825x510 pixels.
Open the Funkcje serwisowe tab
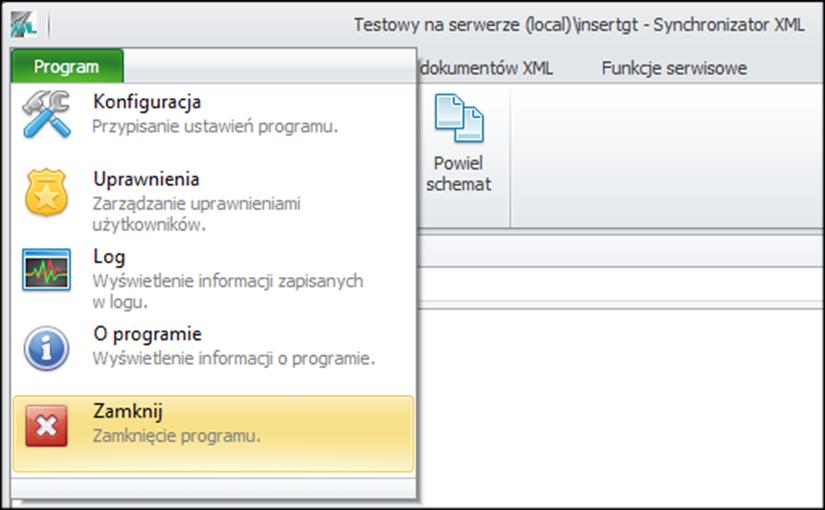click(674, 68)
